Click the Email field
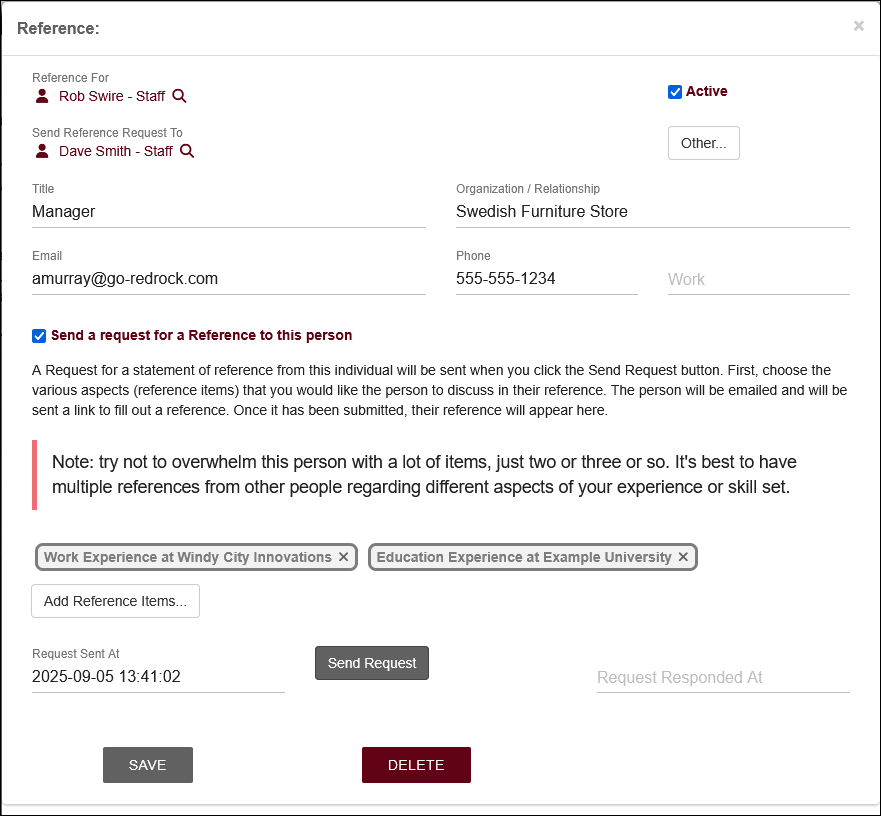 point(228,279)
